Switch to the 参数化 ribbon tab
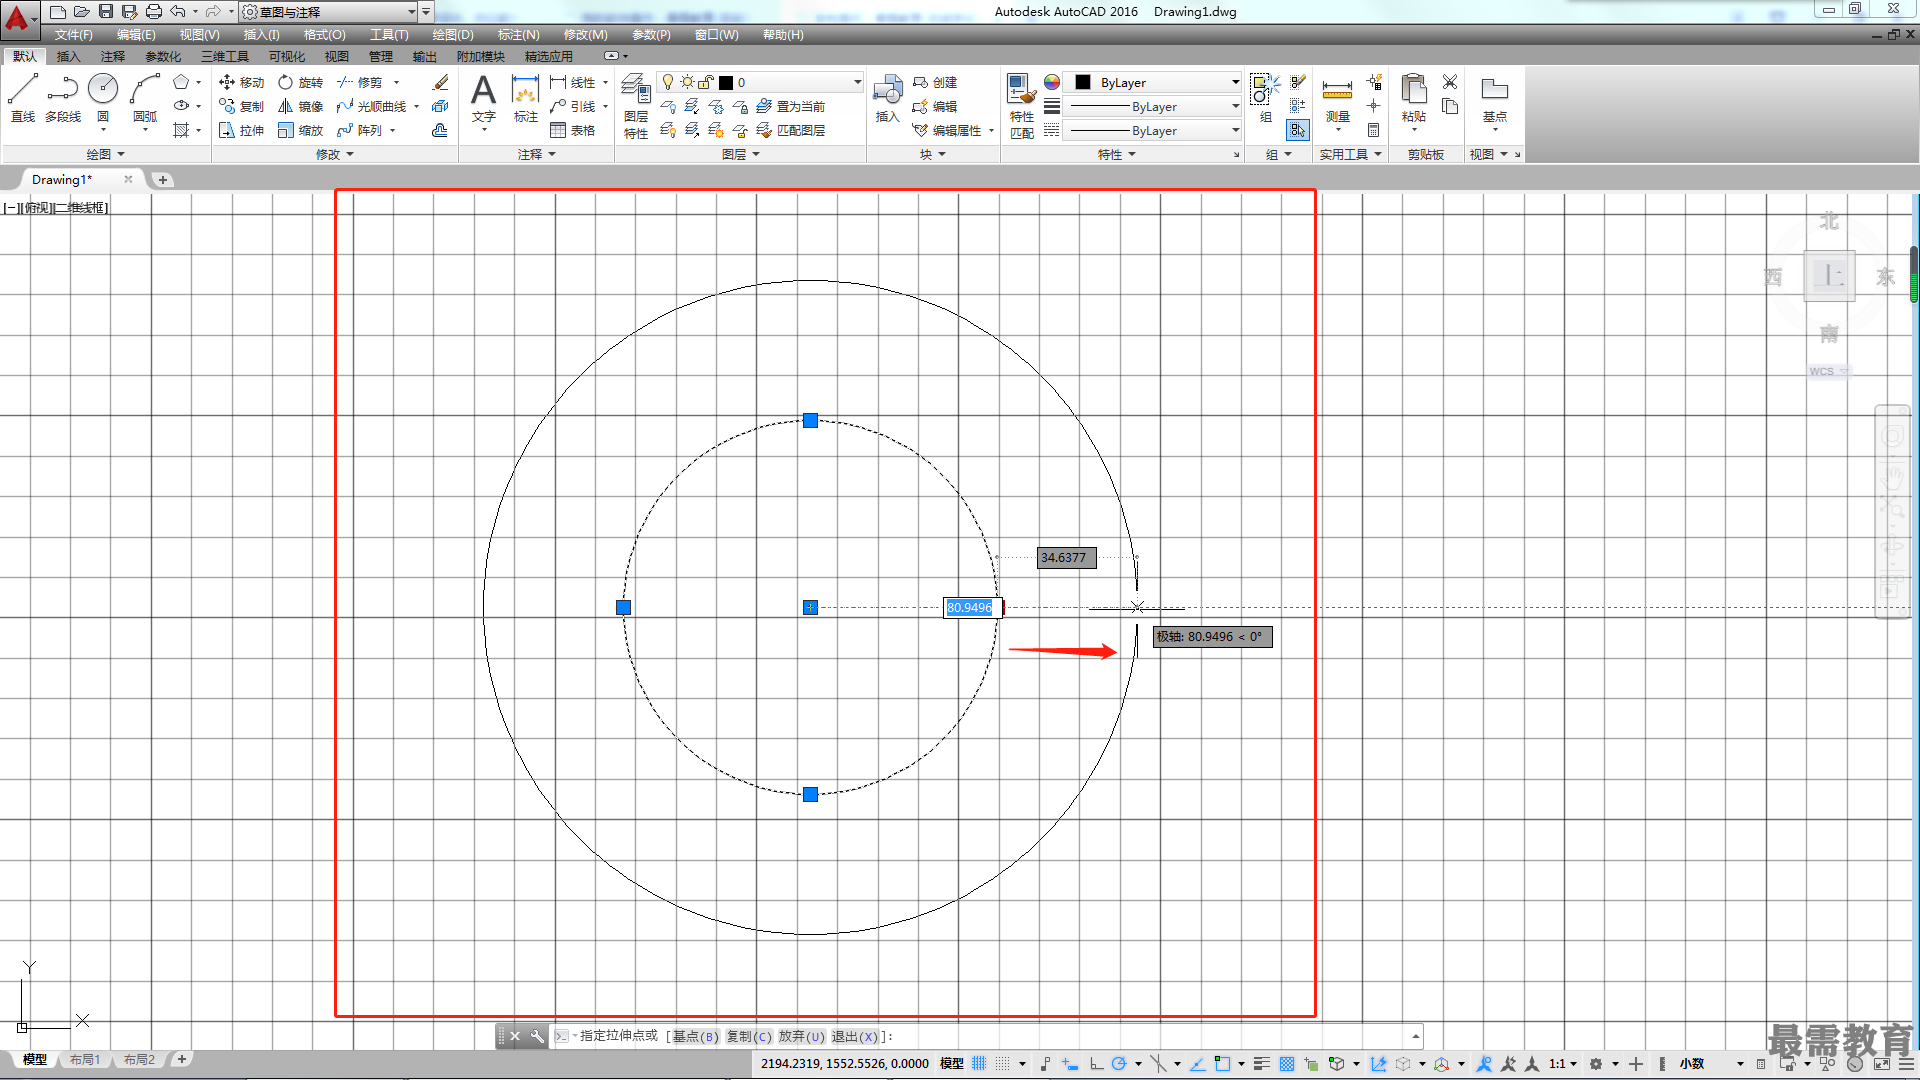Screen dimensions: 1920x1080 pos(163,56)
